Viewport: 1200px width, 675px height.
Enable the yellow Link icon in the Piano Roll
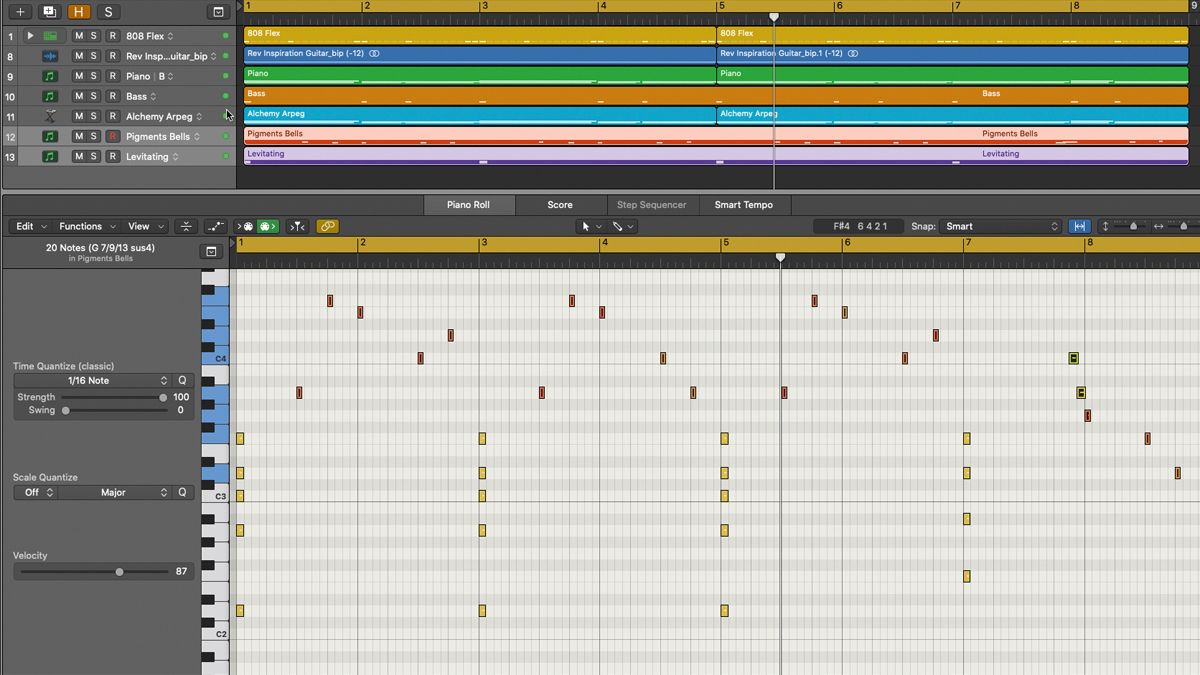pyautogui.click(x=327, y=226)
